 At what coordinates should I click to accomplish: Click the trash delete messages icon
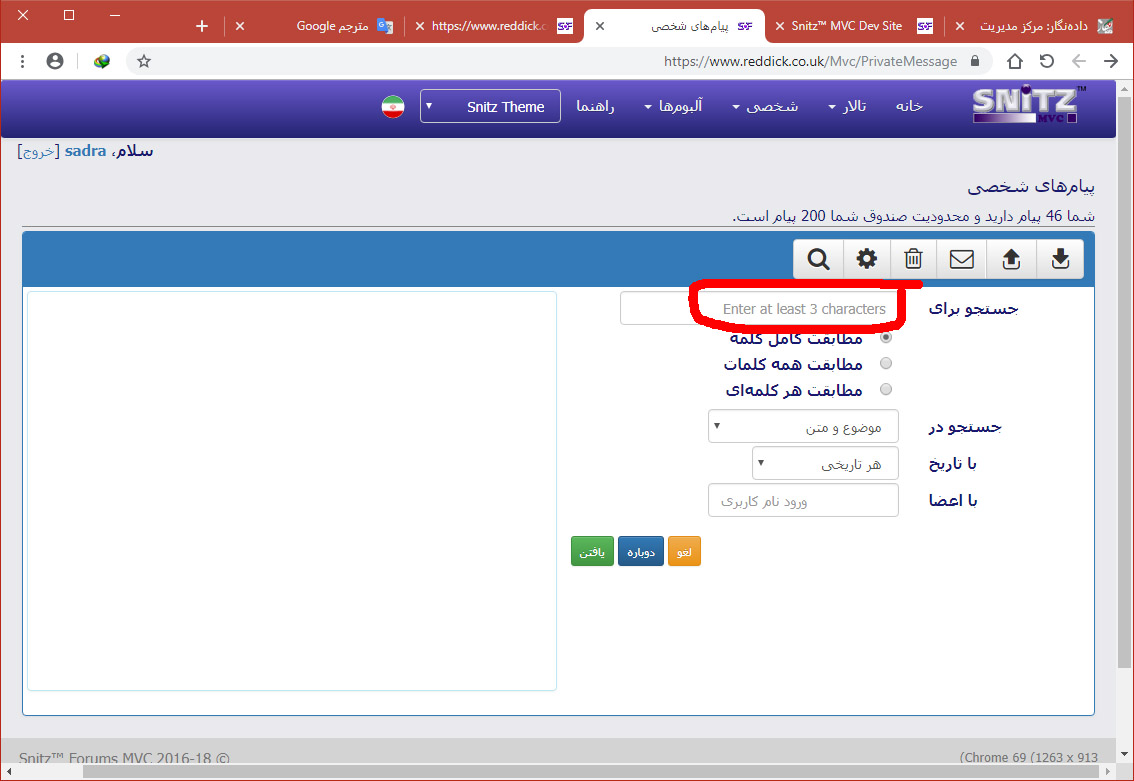pyautogui.click(x=913, y=260)
